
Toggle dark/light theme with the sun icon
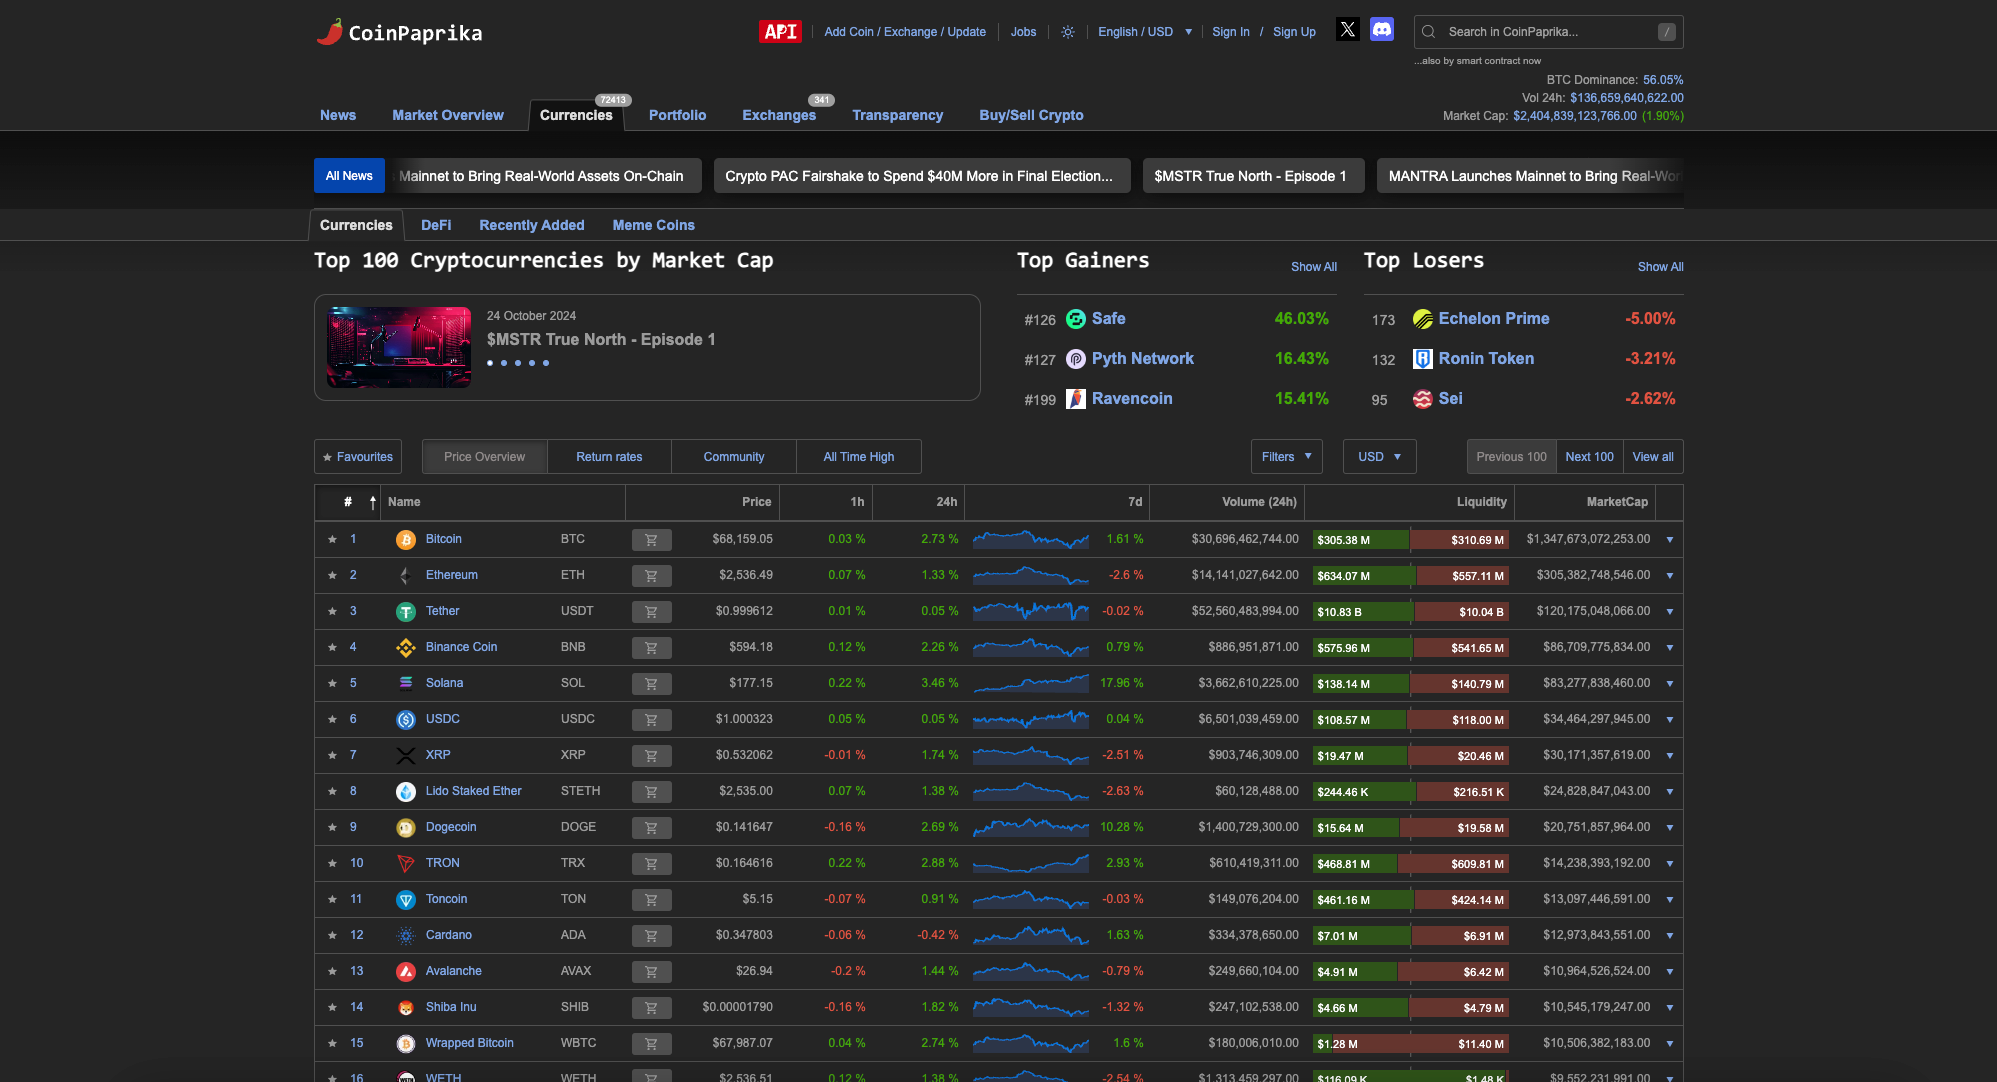pos(1067,32)
